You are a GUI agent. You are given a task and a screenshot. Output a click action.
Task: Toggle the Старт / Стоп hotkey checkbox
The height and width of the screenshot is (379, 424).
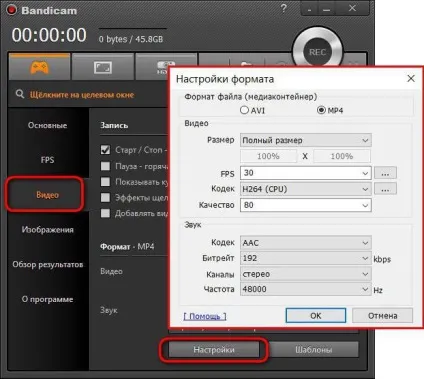tap(105, 150)
